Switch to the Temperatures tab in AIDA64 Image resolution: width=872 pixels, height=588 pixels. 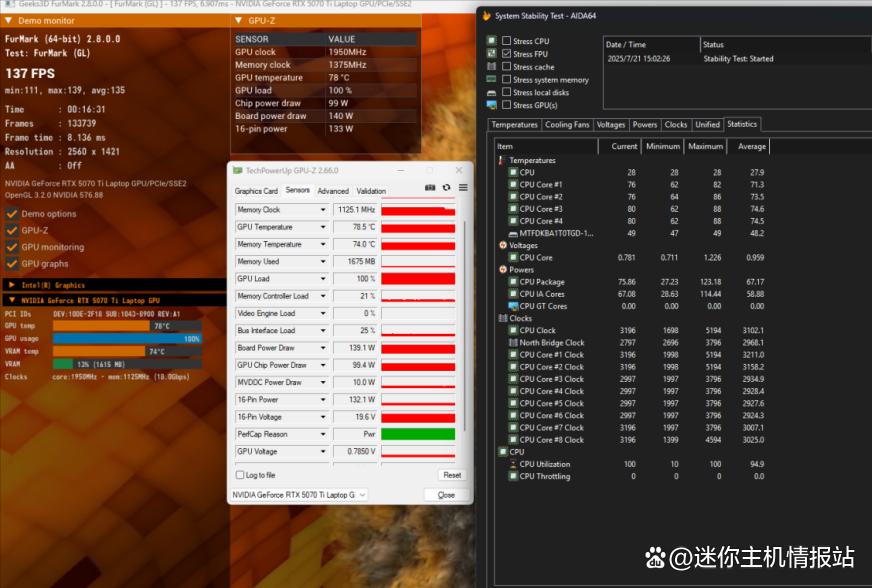point(514,125)
